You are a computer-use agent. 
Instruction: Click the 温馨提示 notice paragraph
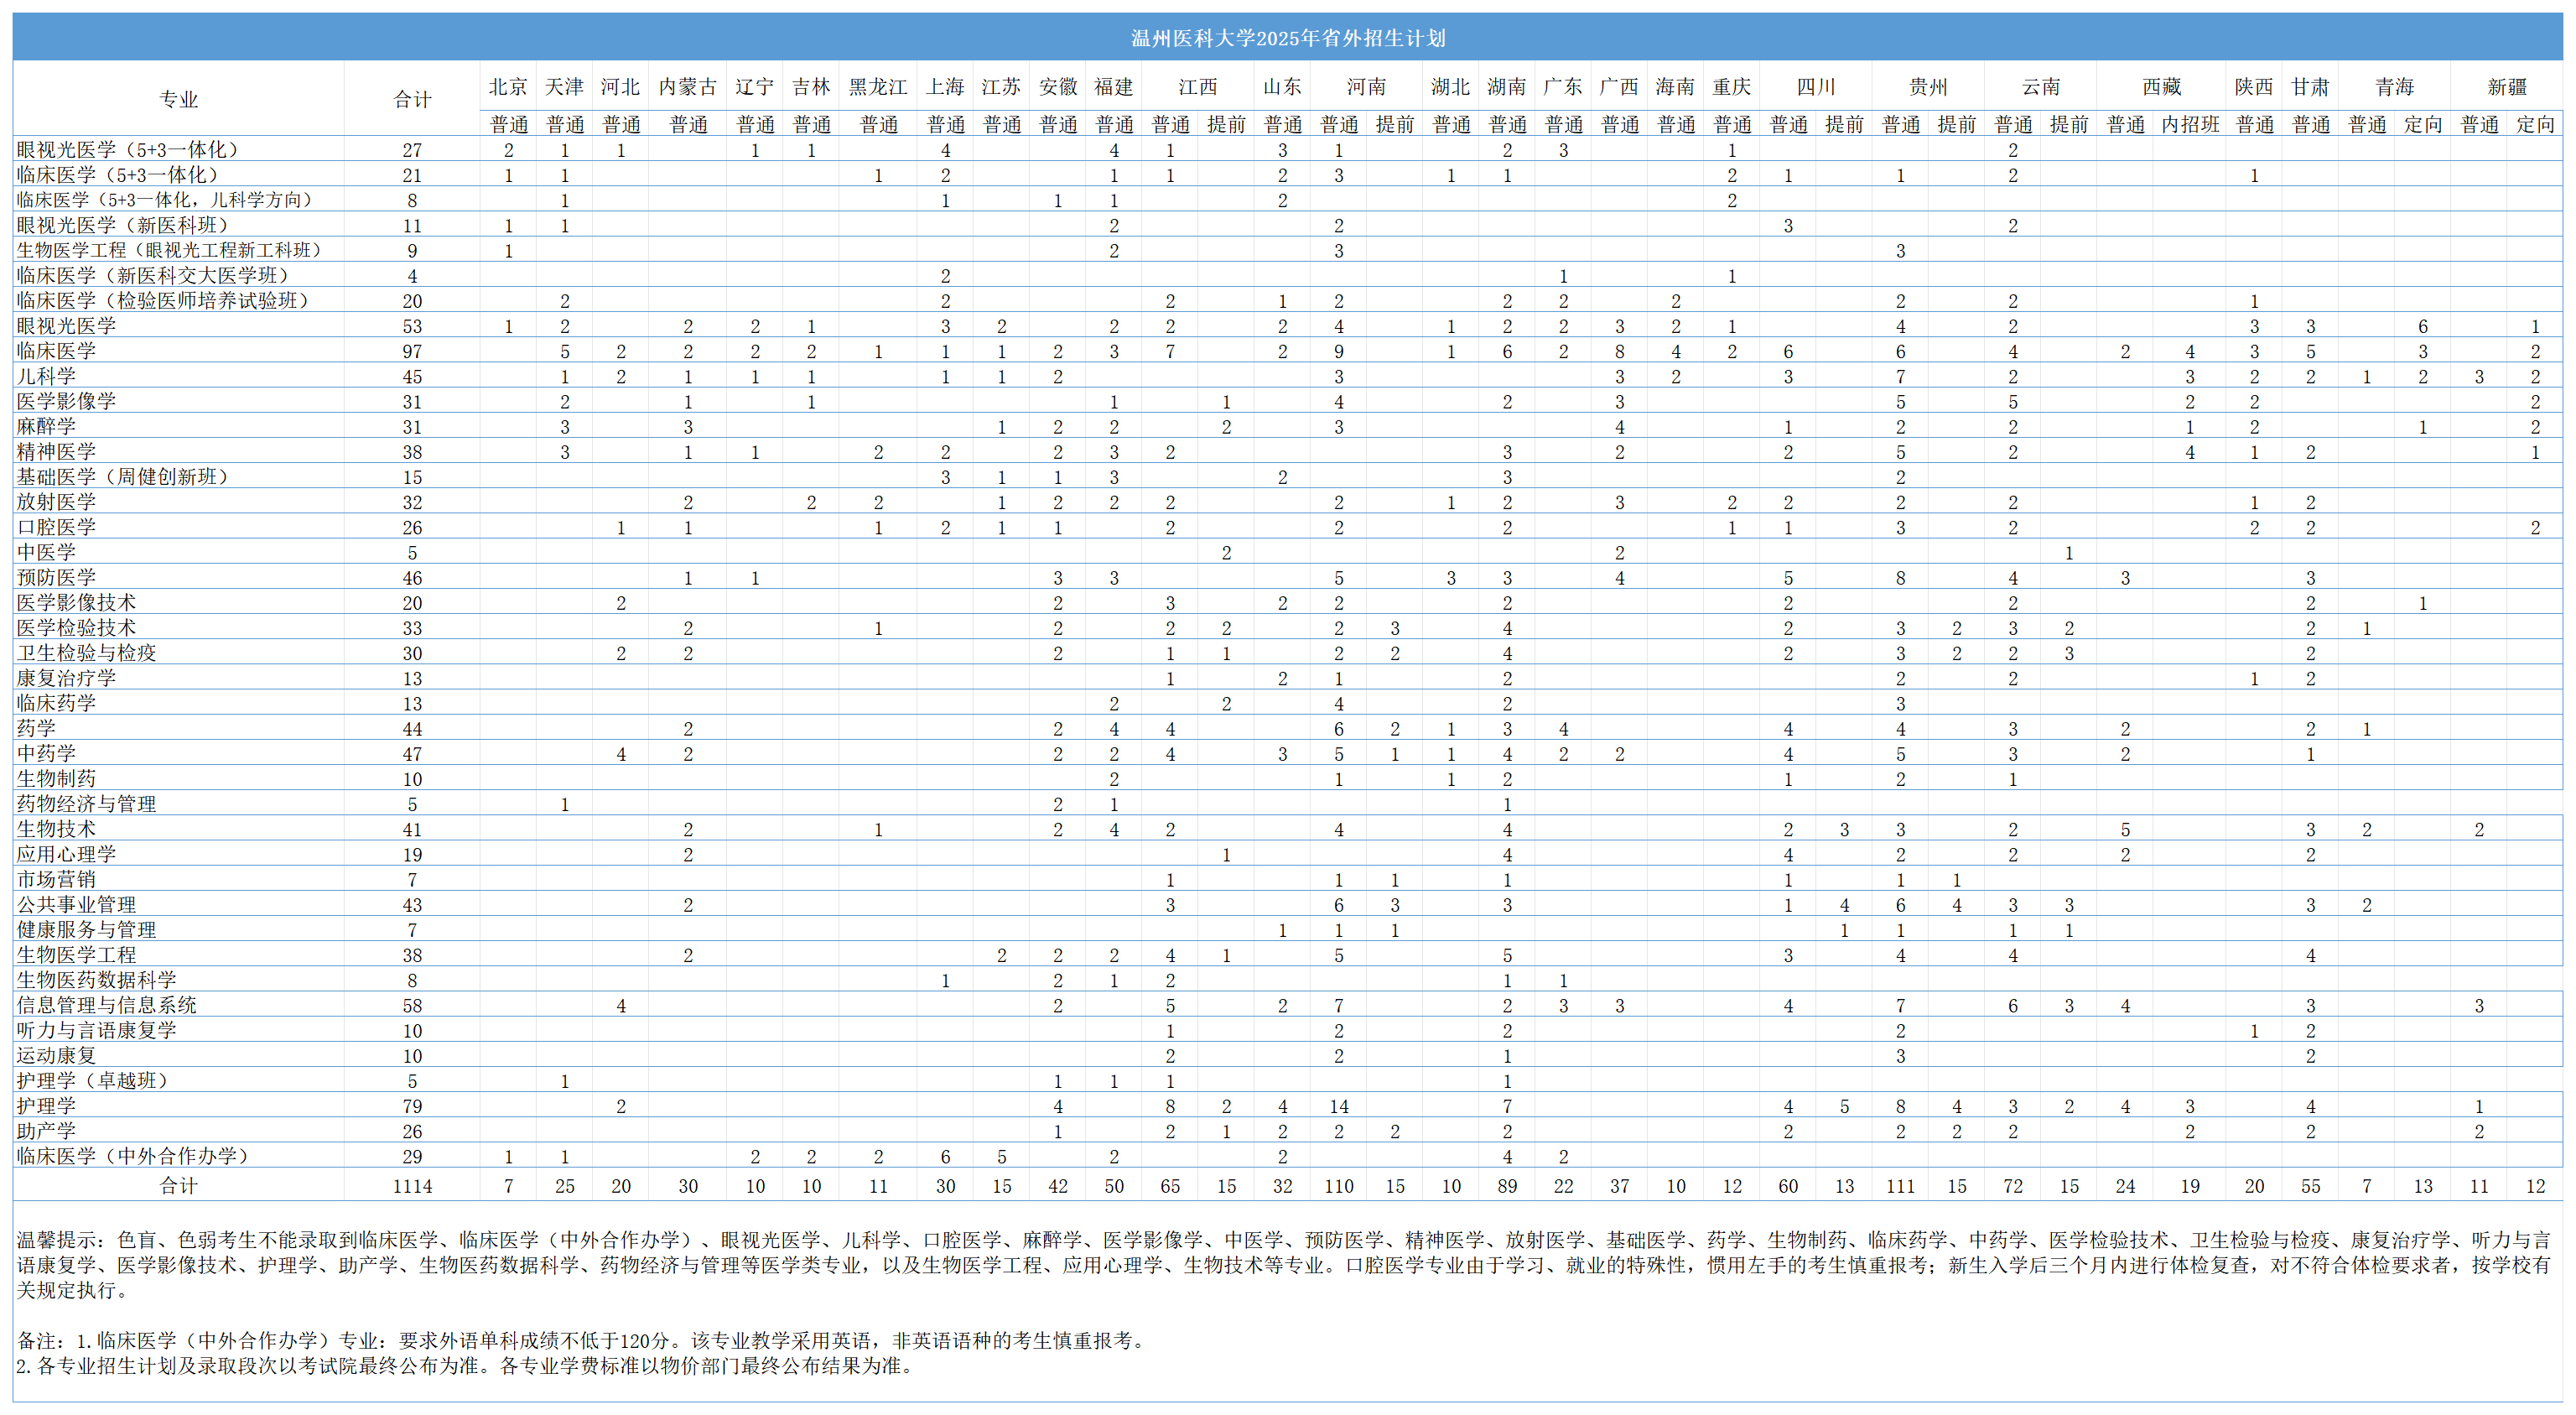(1287, 1264)
